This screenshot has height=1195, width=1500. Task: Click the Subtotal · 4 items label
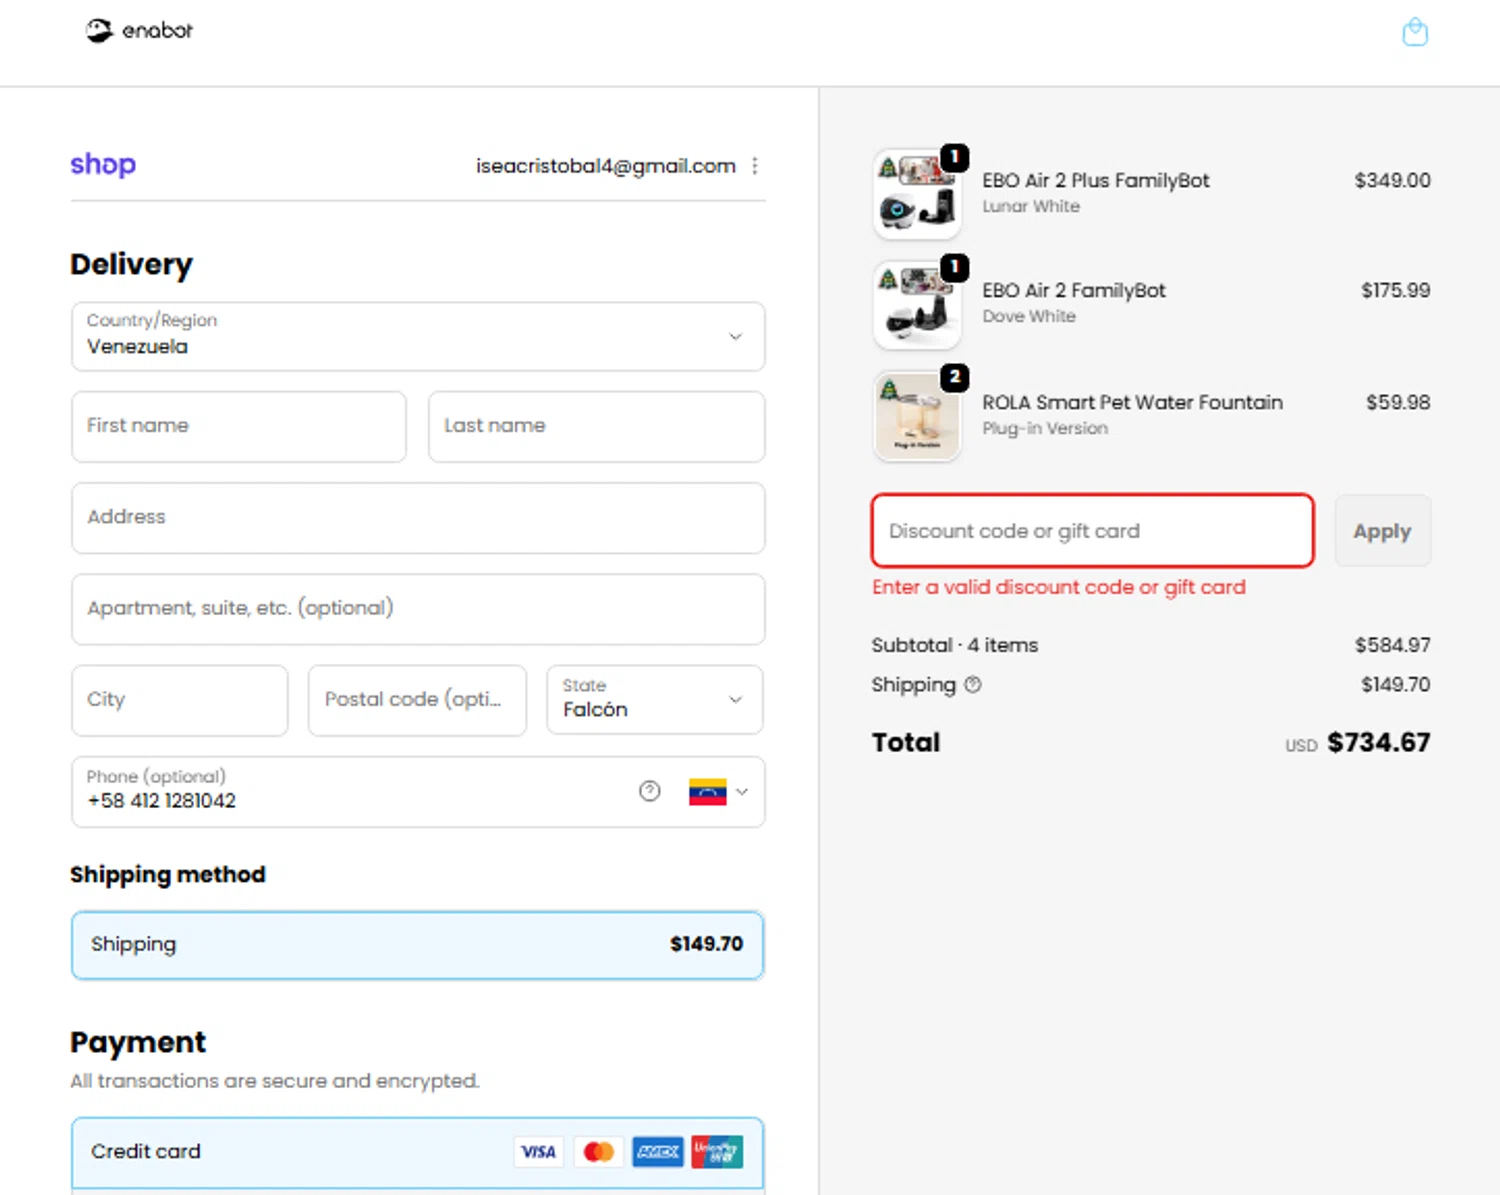pos(955,645)
